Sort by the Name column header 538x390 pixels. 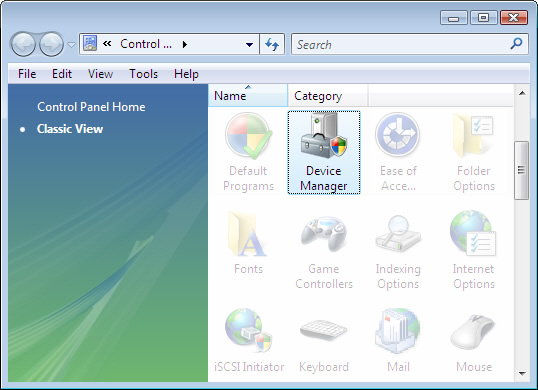248,95
